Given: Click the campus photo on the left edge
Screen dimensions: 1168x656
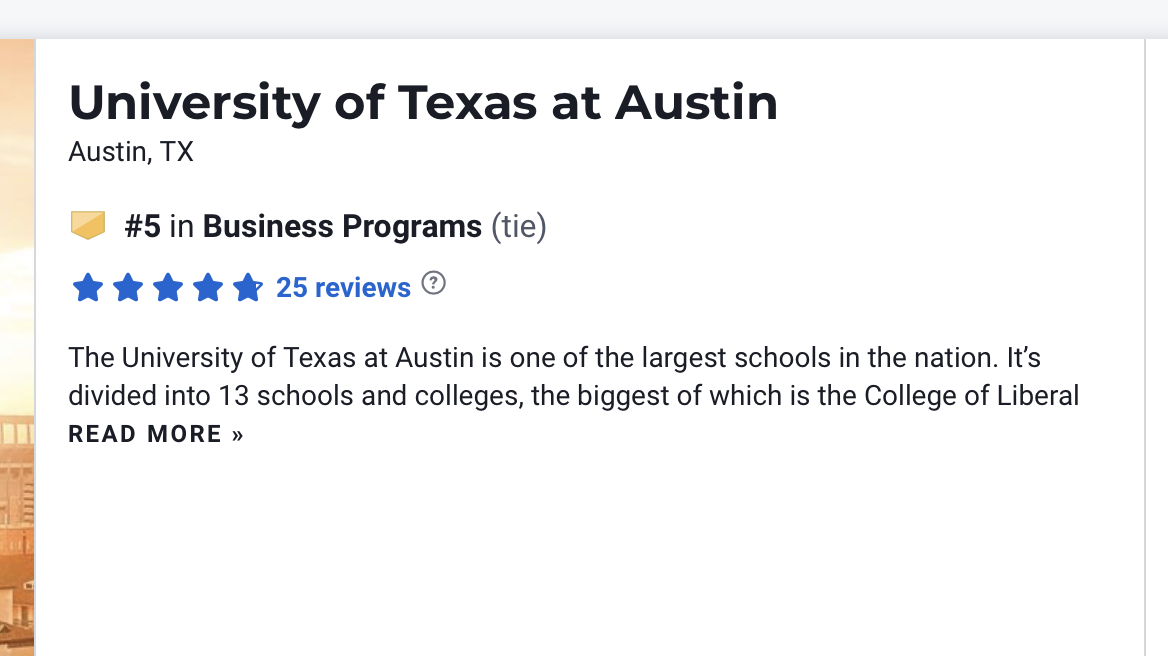Looking at the screenshot, I should [x=17, y=348].
